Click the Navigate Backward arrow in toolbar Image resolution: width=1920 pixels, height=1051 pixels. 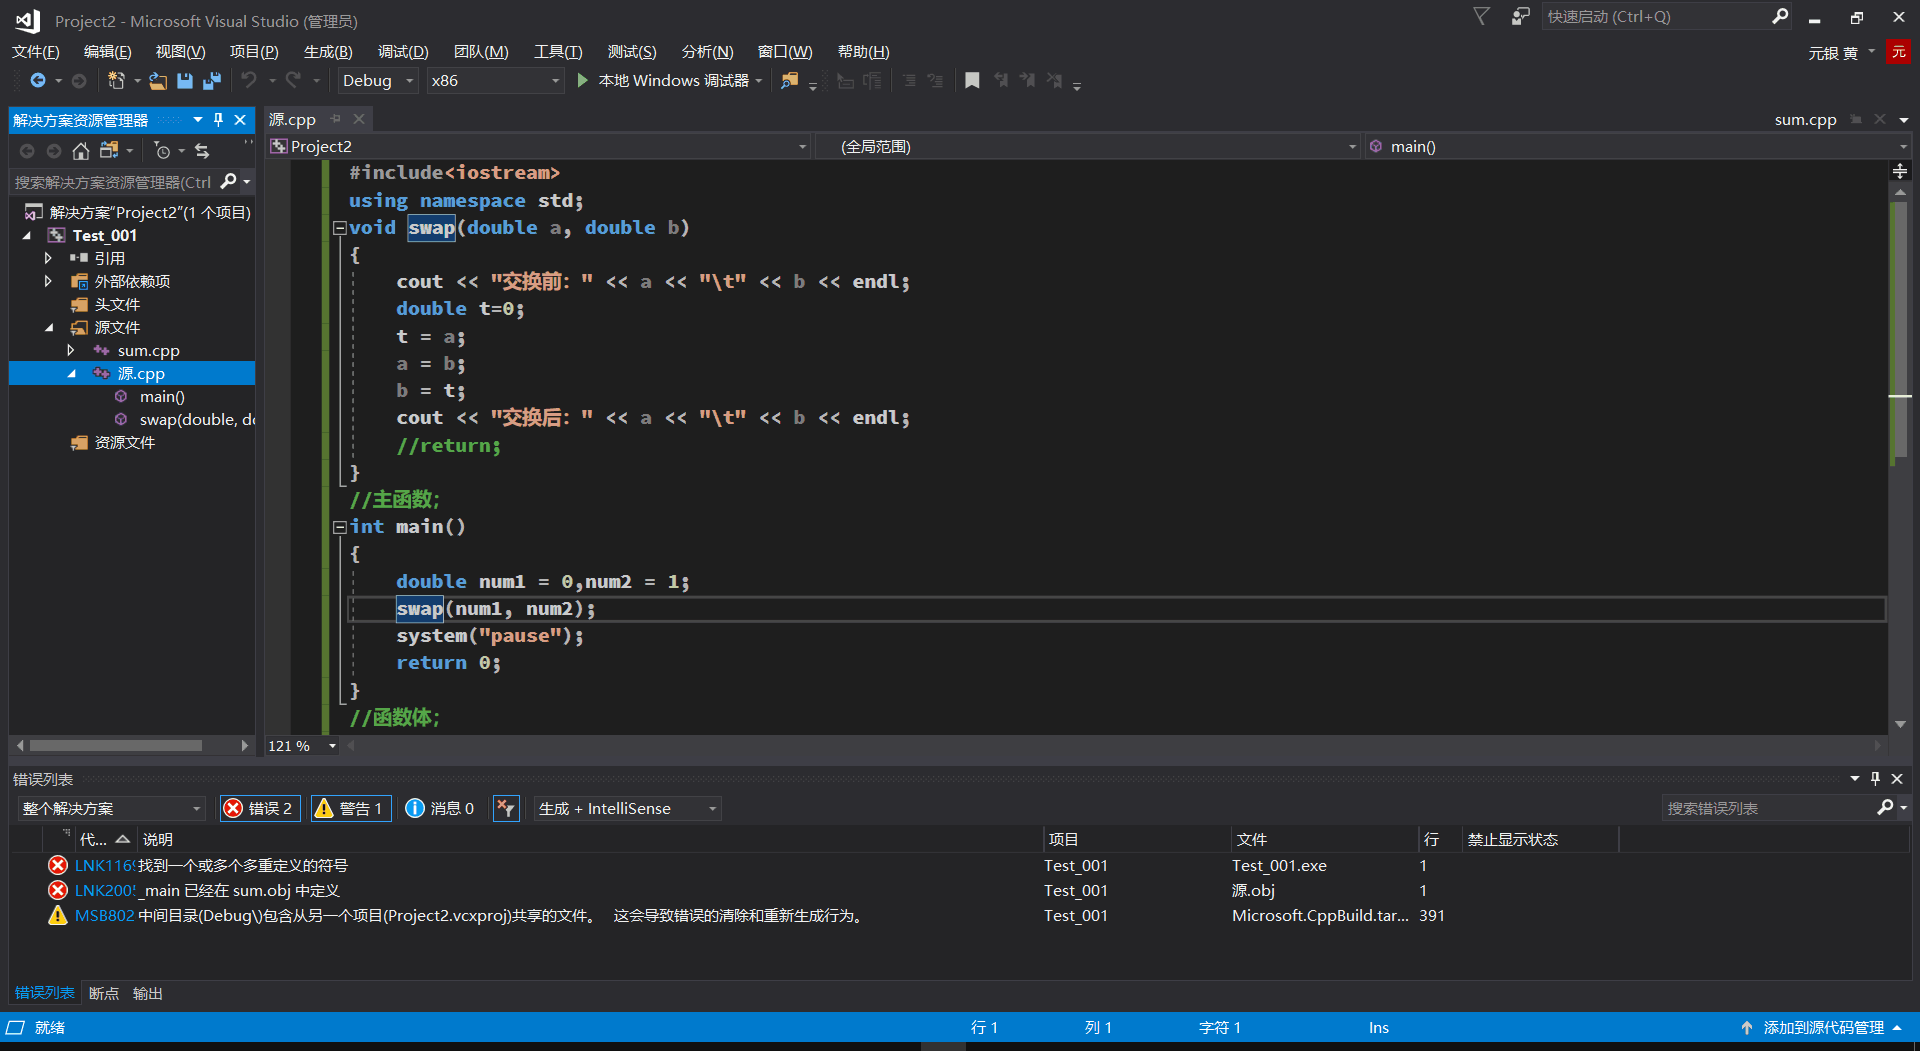tap(38, 80)
